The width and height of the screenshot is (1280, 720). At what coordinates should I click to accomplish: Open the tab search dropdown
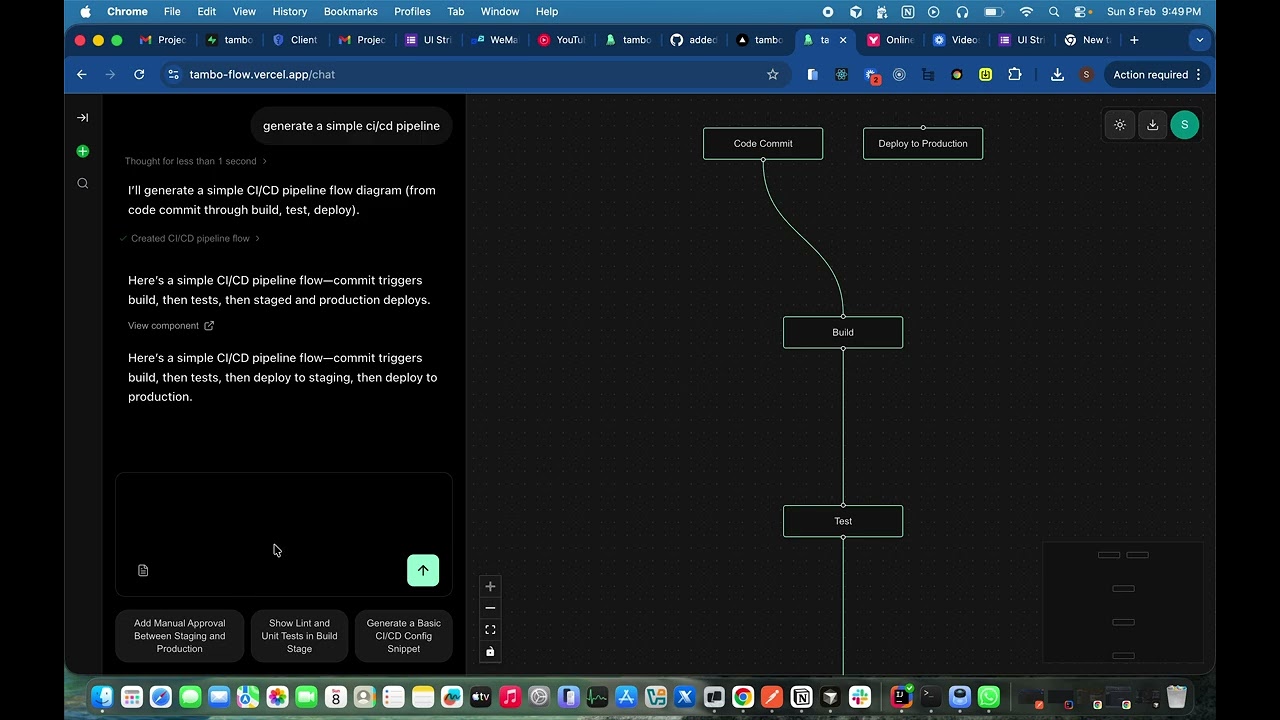pos(1199,40)
